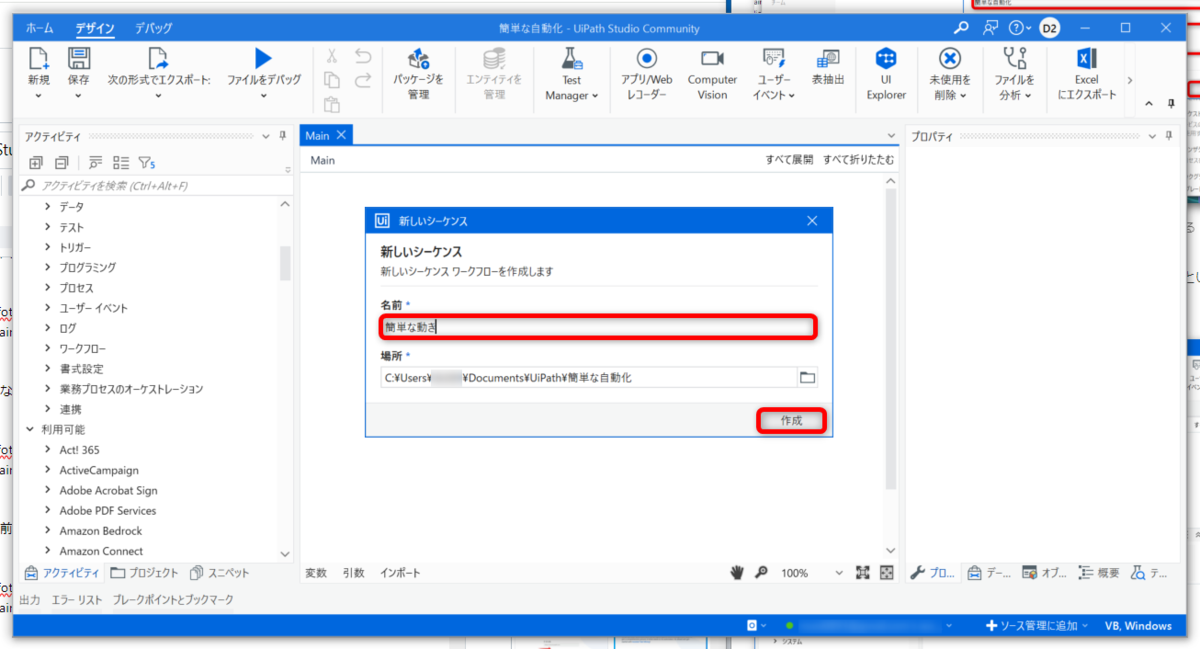This screenshot has height=649, width=1200.
Task: Select the pan hand tool in designer
Action: coord(737,573)
